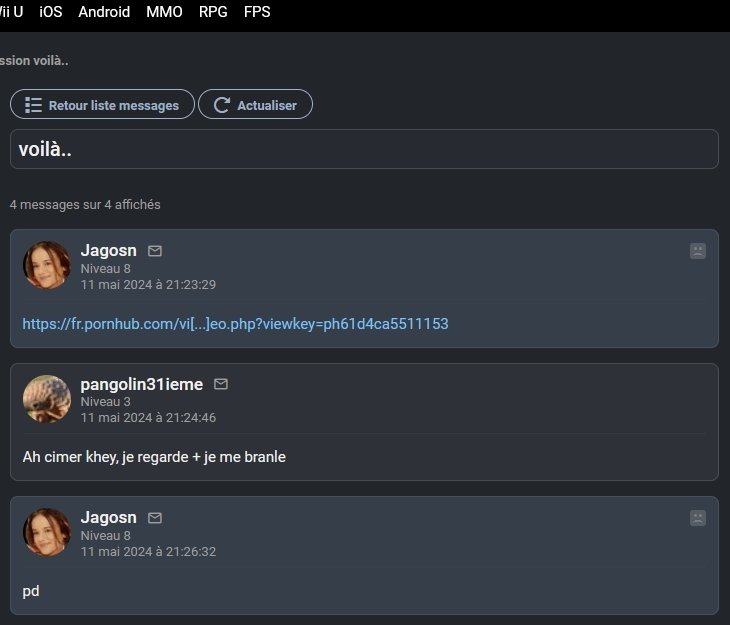
Task: Click the mail icon beside Jagosn's first post
Action: (155, 251)
